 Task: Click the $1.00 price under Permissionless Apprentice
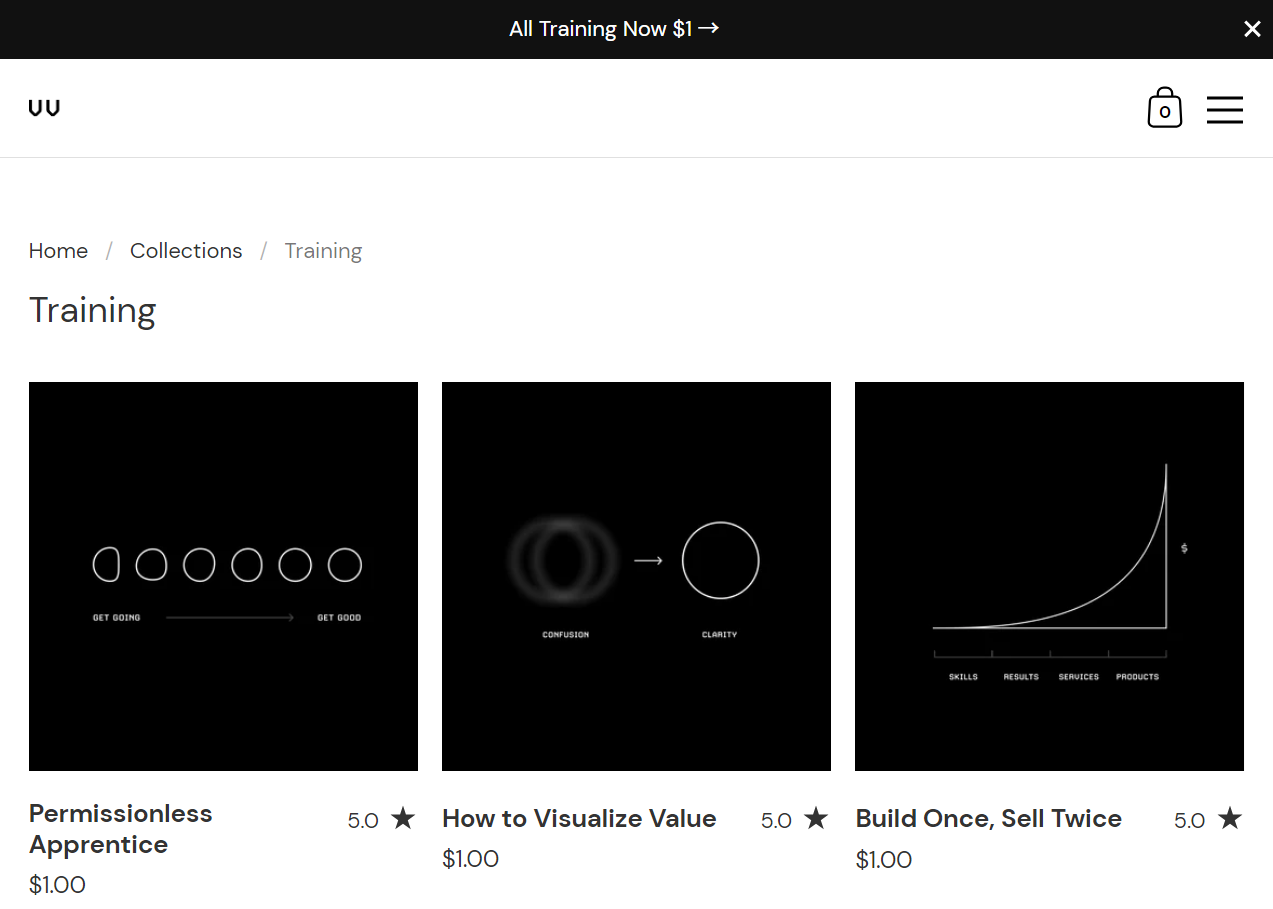[57, 884]
